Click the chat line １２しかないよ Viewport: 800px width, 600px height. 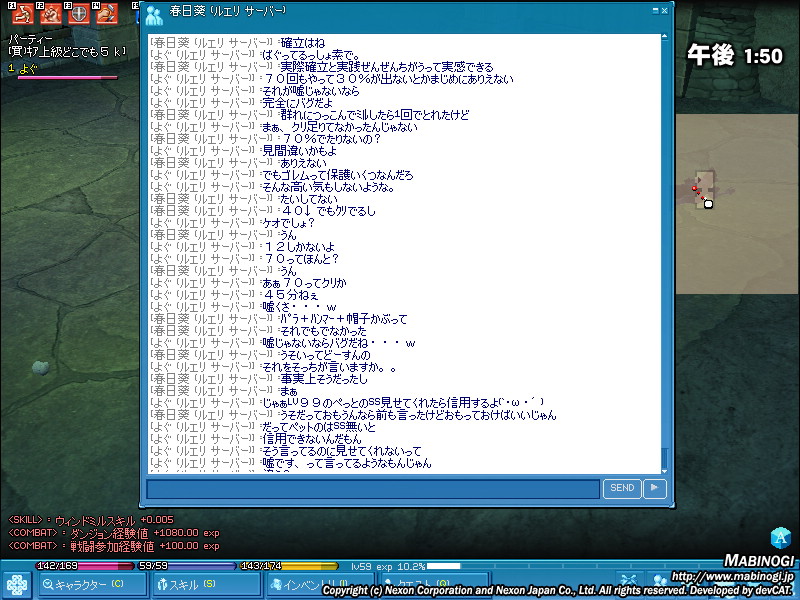[x=298, y=247]
